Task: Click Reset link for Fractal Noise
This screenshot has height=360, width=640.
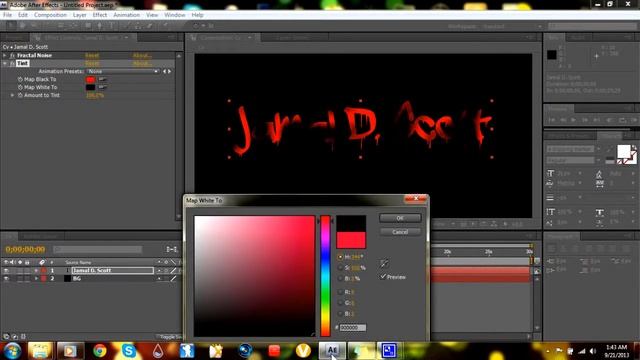Action: 92,55
